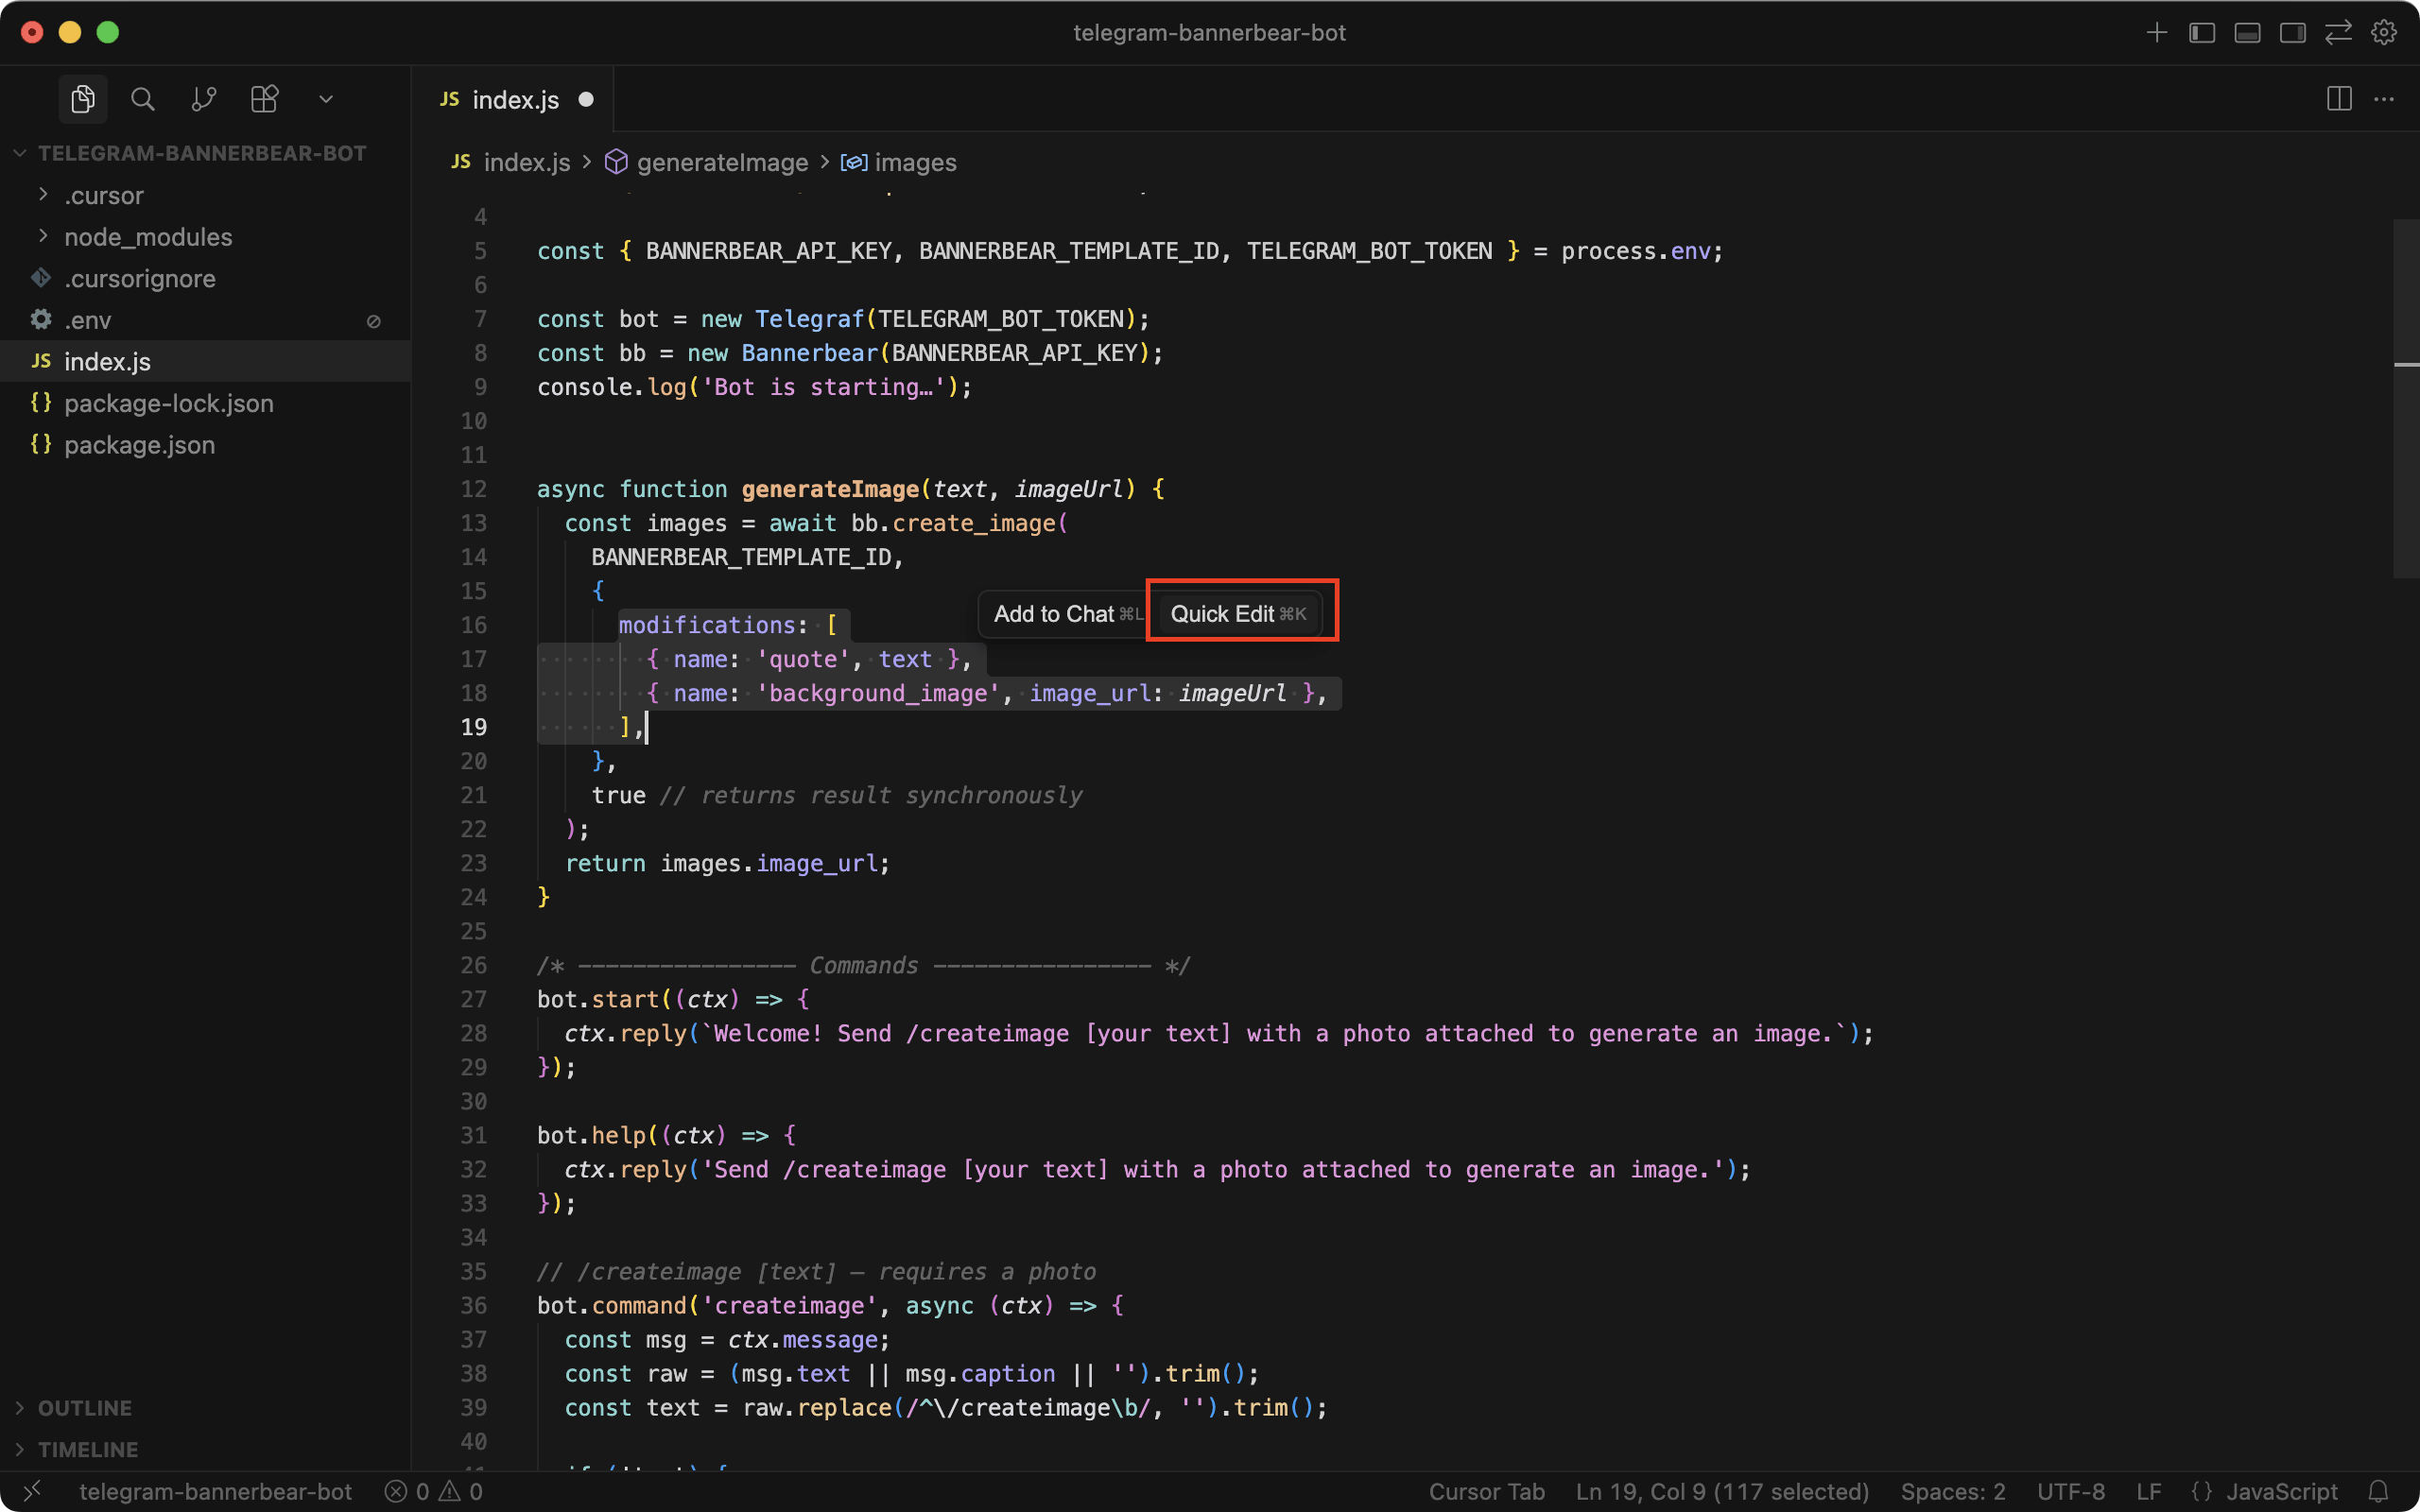This screenshot has height=1512, width=2420.
Task: Toggle the primary sidebar visibility
Action: [2201, 32]
